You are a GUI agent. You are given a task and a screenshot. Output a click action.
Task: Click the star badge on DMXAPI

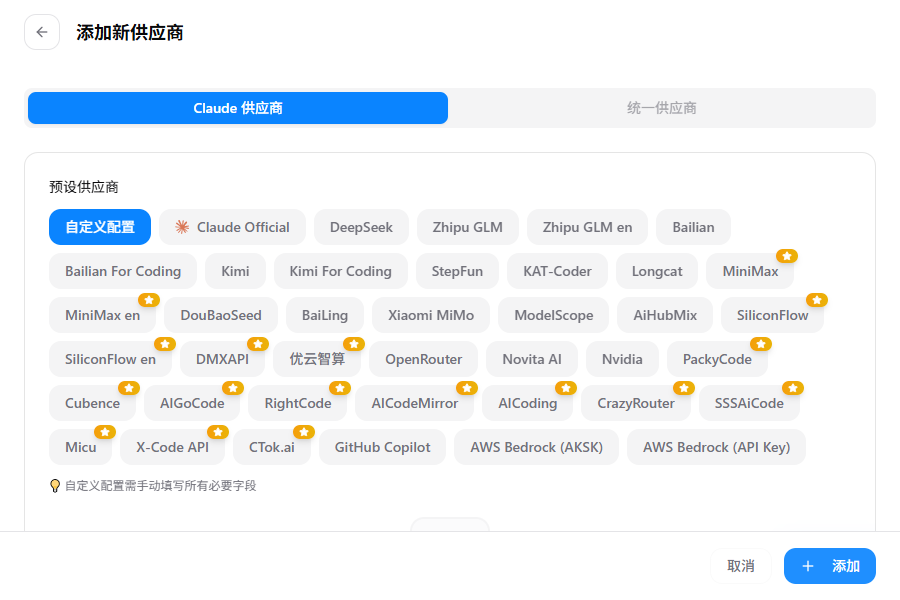(258, 344)
